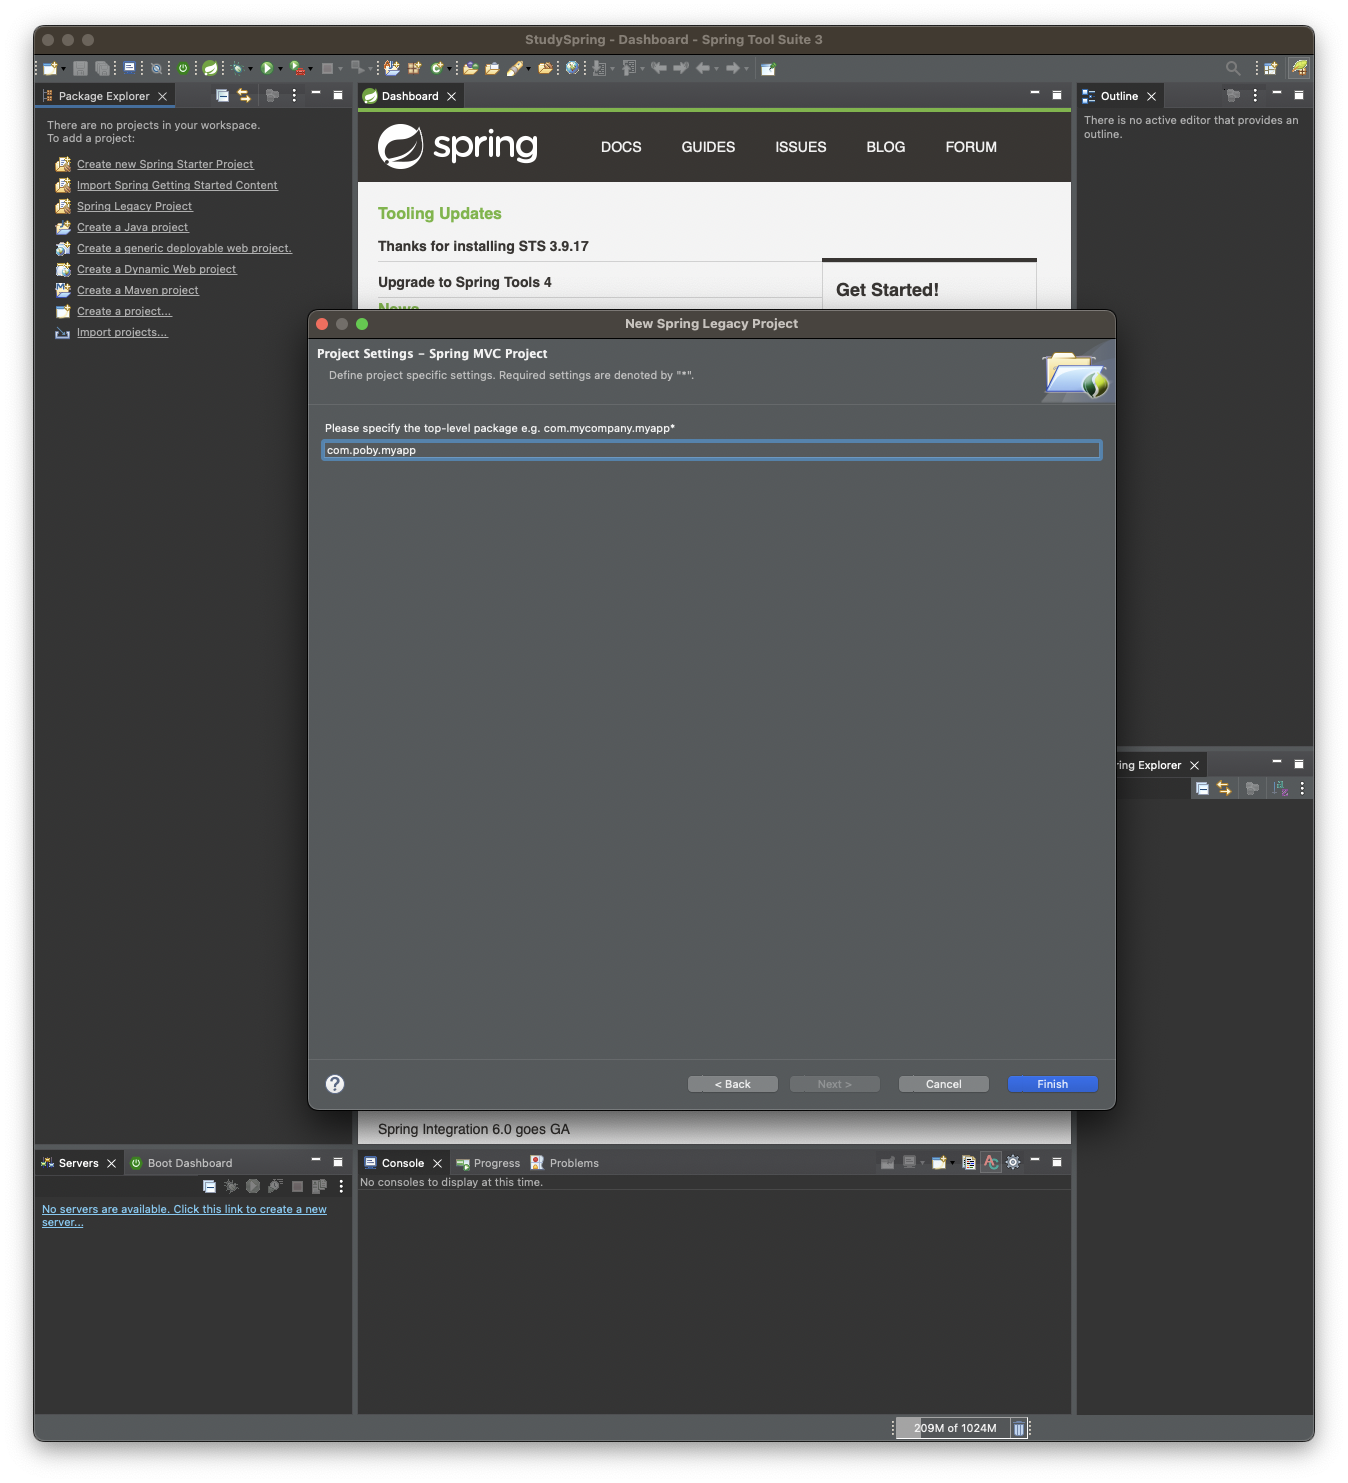Click the New wizard icon in main toolbar
The height and width of the screenshot is (1483, 1348).
50,68
